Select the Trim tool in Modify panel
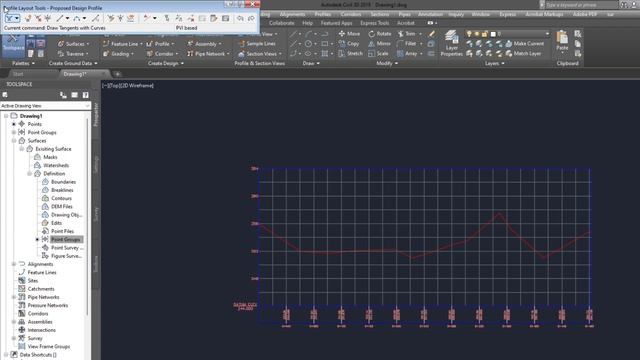The image size is (640, 360). tap(406, 34)
